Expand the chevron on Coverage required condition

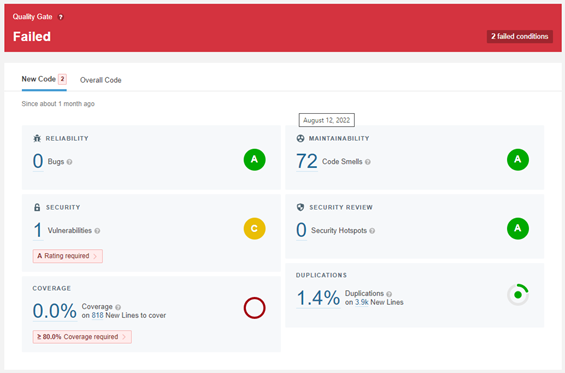[x=124, y=337]
